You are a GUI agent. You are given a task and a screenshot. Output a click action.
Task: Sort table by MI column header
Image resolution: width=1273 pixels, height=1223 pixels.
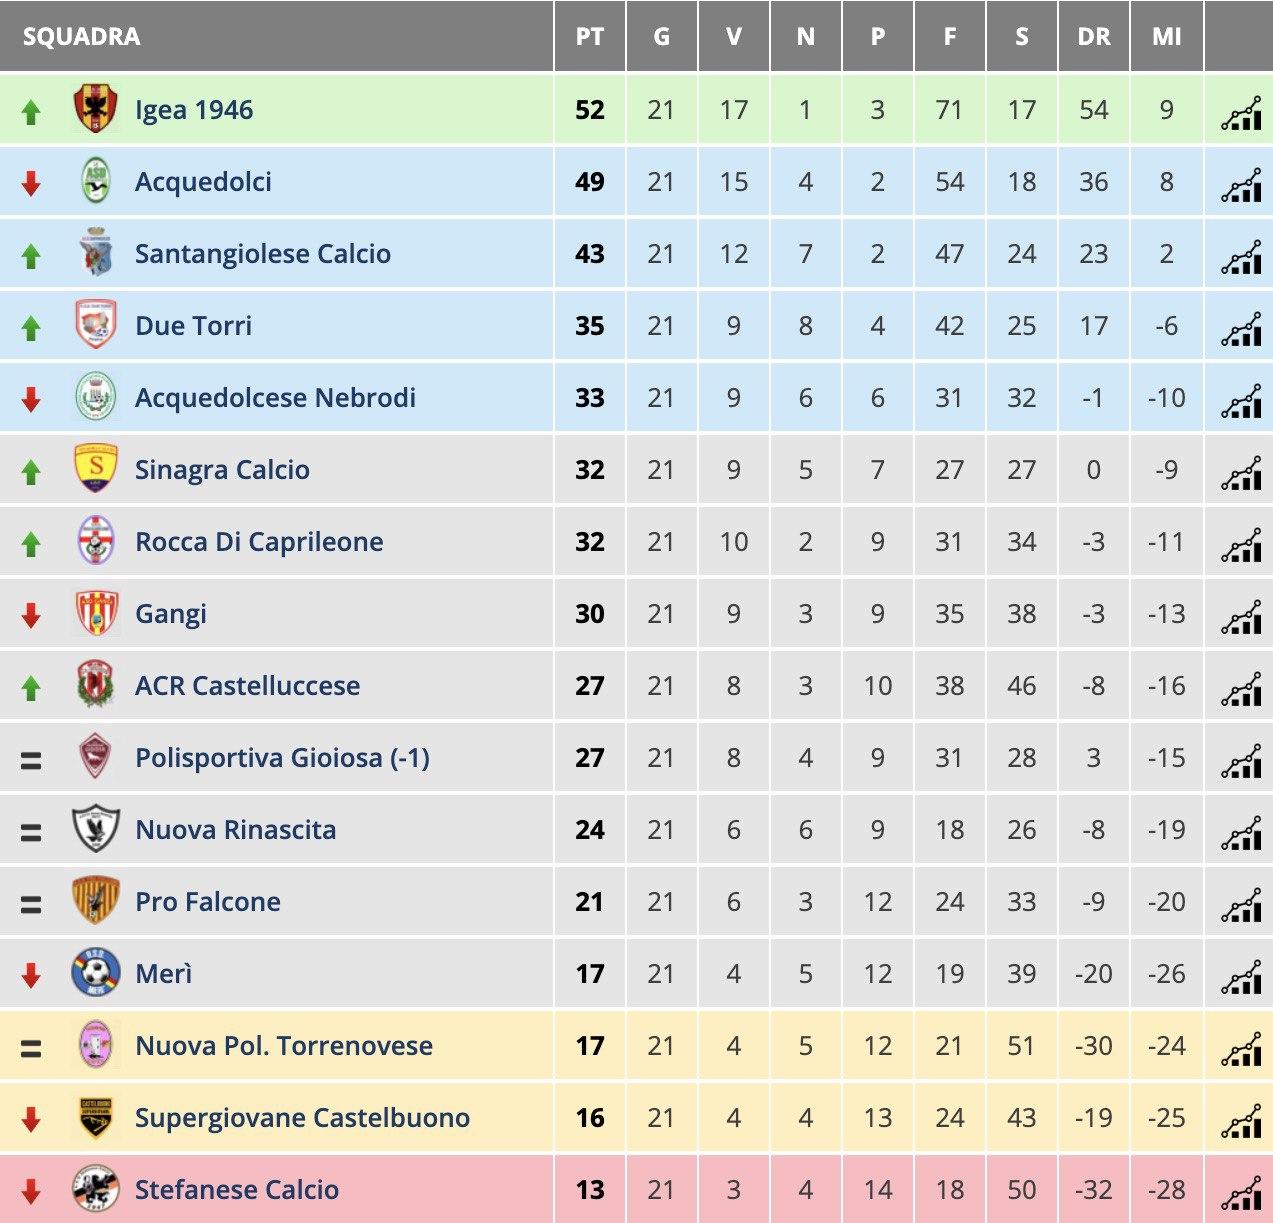(x=1167, y=37)
